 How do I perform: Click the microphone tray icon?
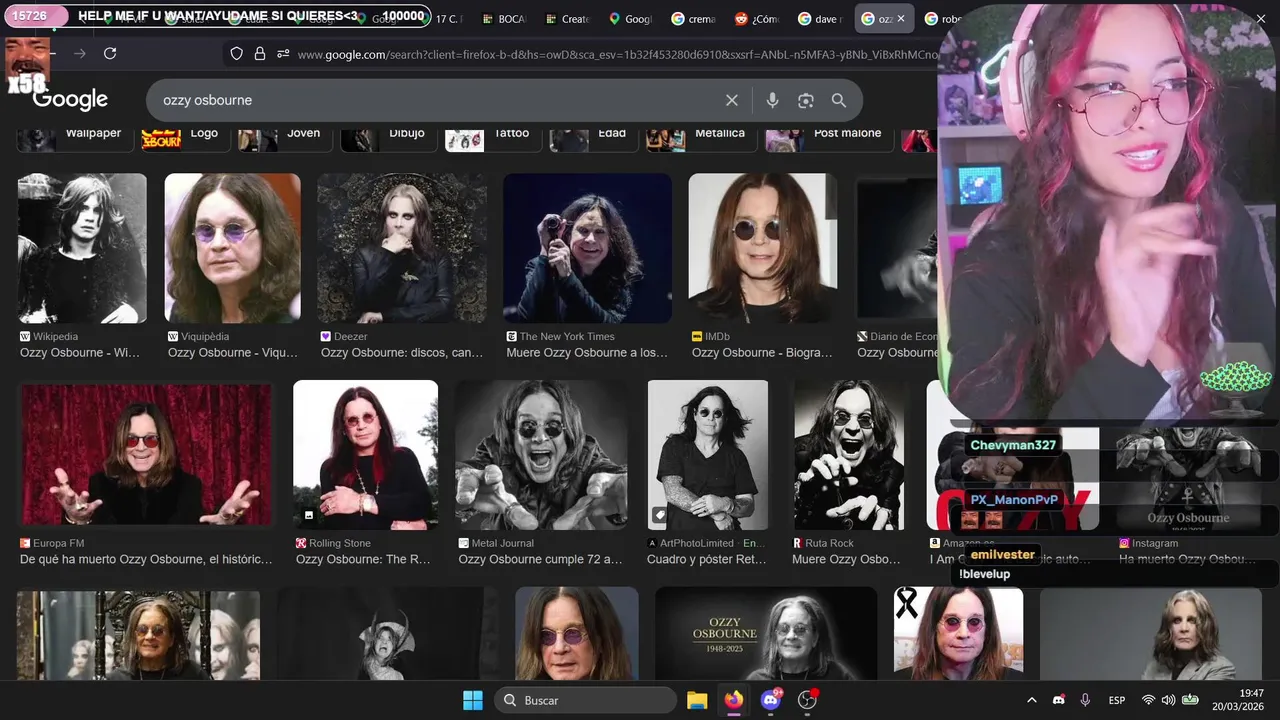[x=1085, y=700]
